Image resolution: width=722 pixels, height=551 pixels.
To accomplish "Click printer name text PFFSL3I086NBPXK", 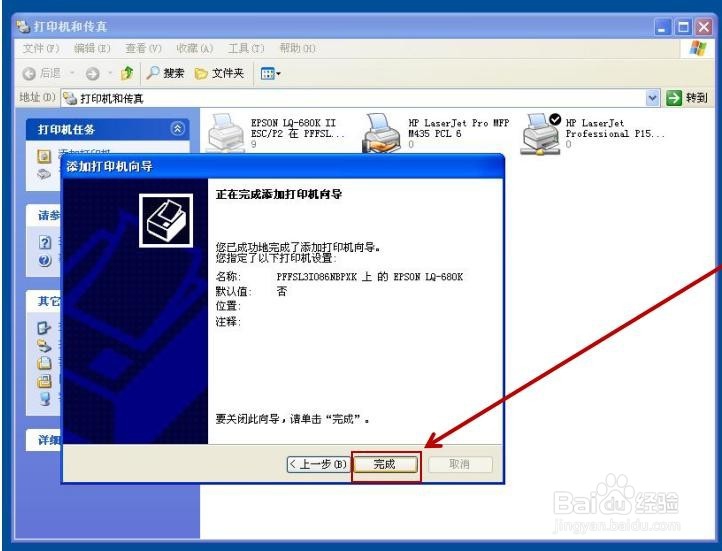I will (x=316, y=277).
